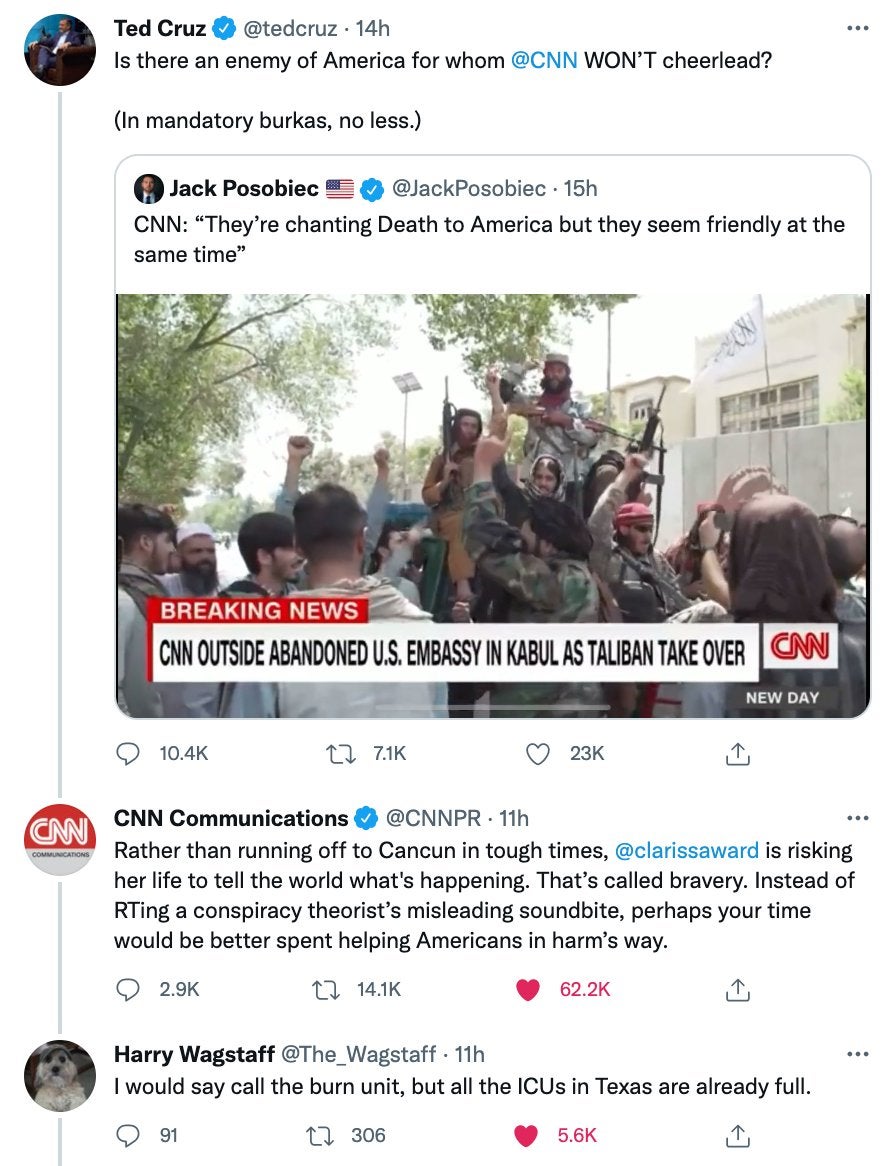Open more options on Harry Wagstaff's tweet
896x1166 pixels.
pos(857,1054)
